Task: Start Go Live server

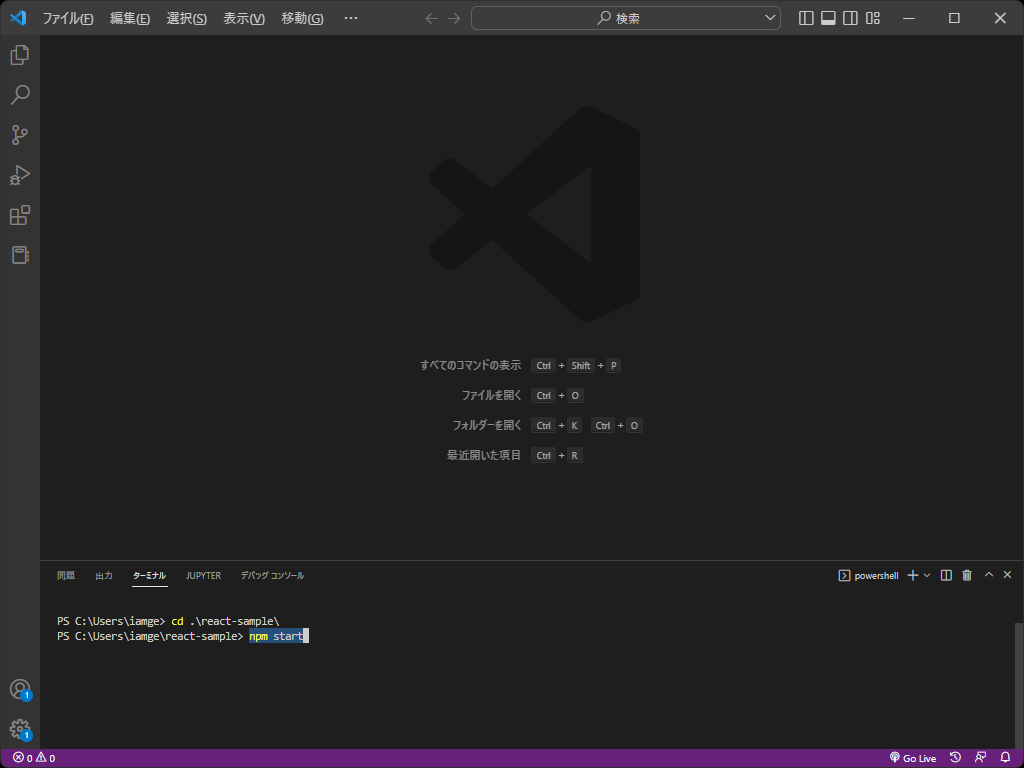Action: (913, 758)
